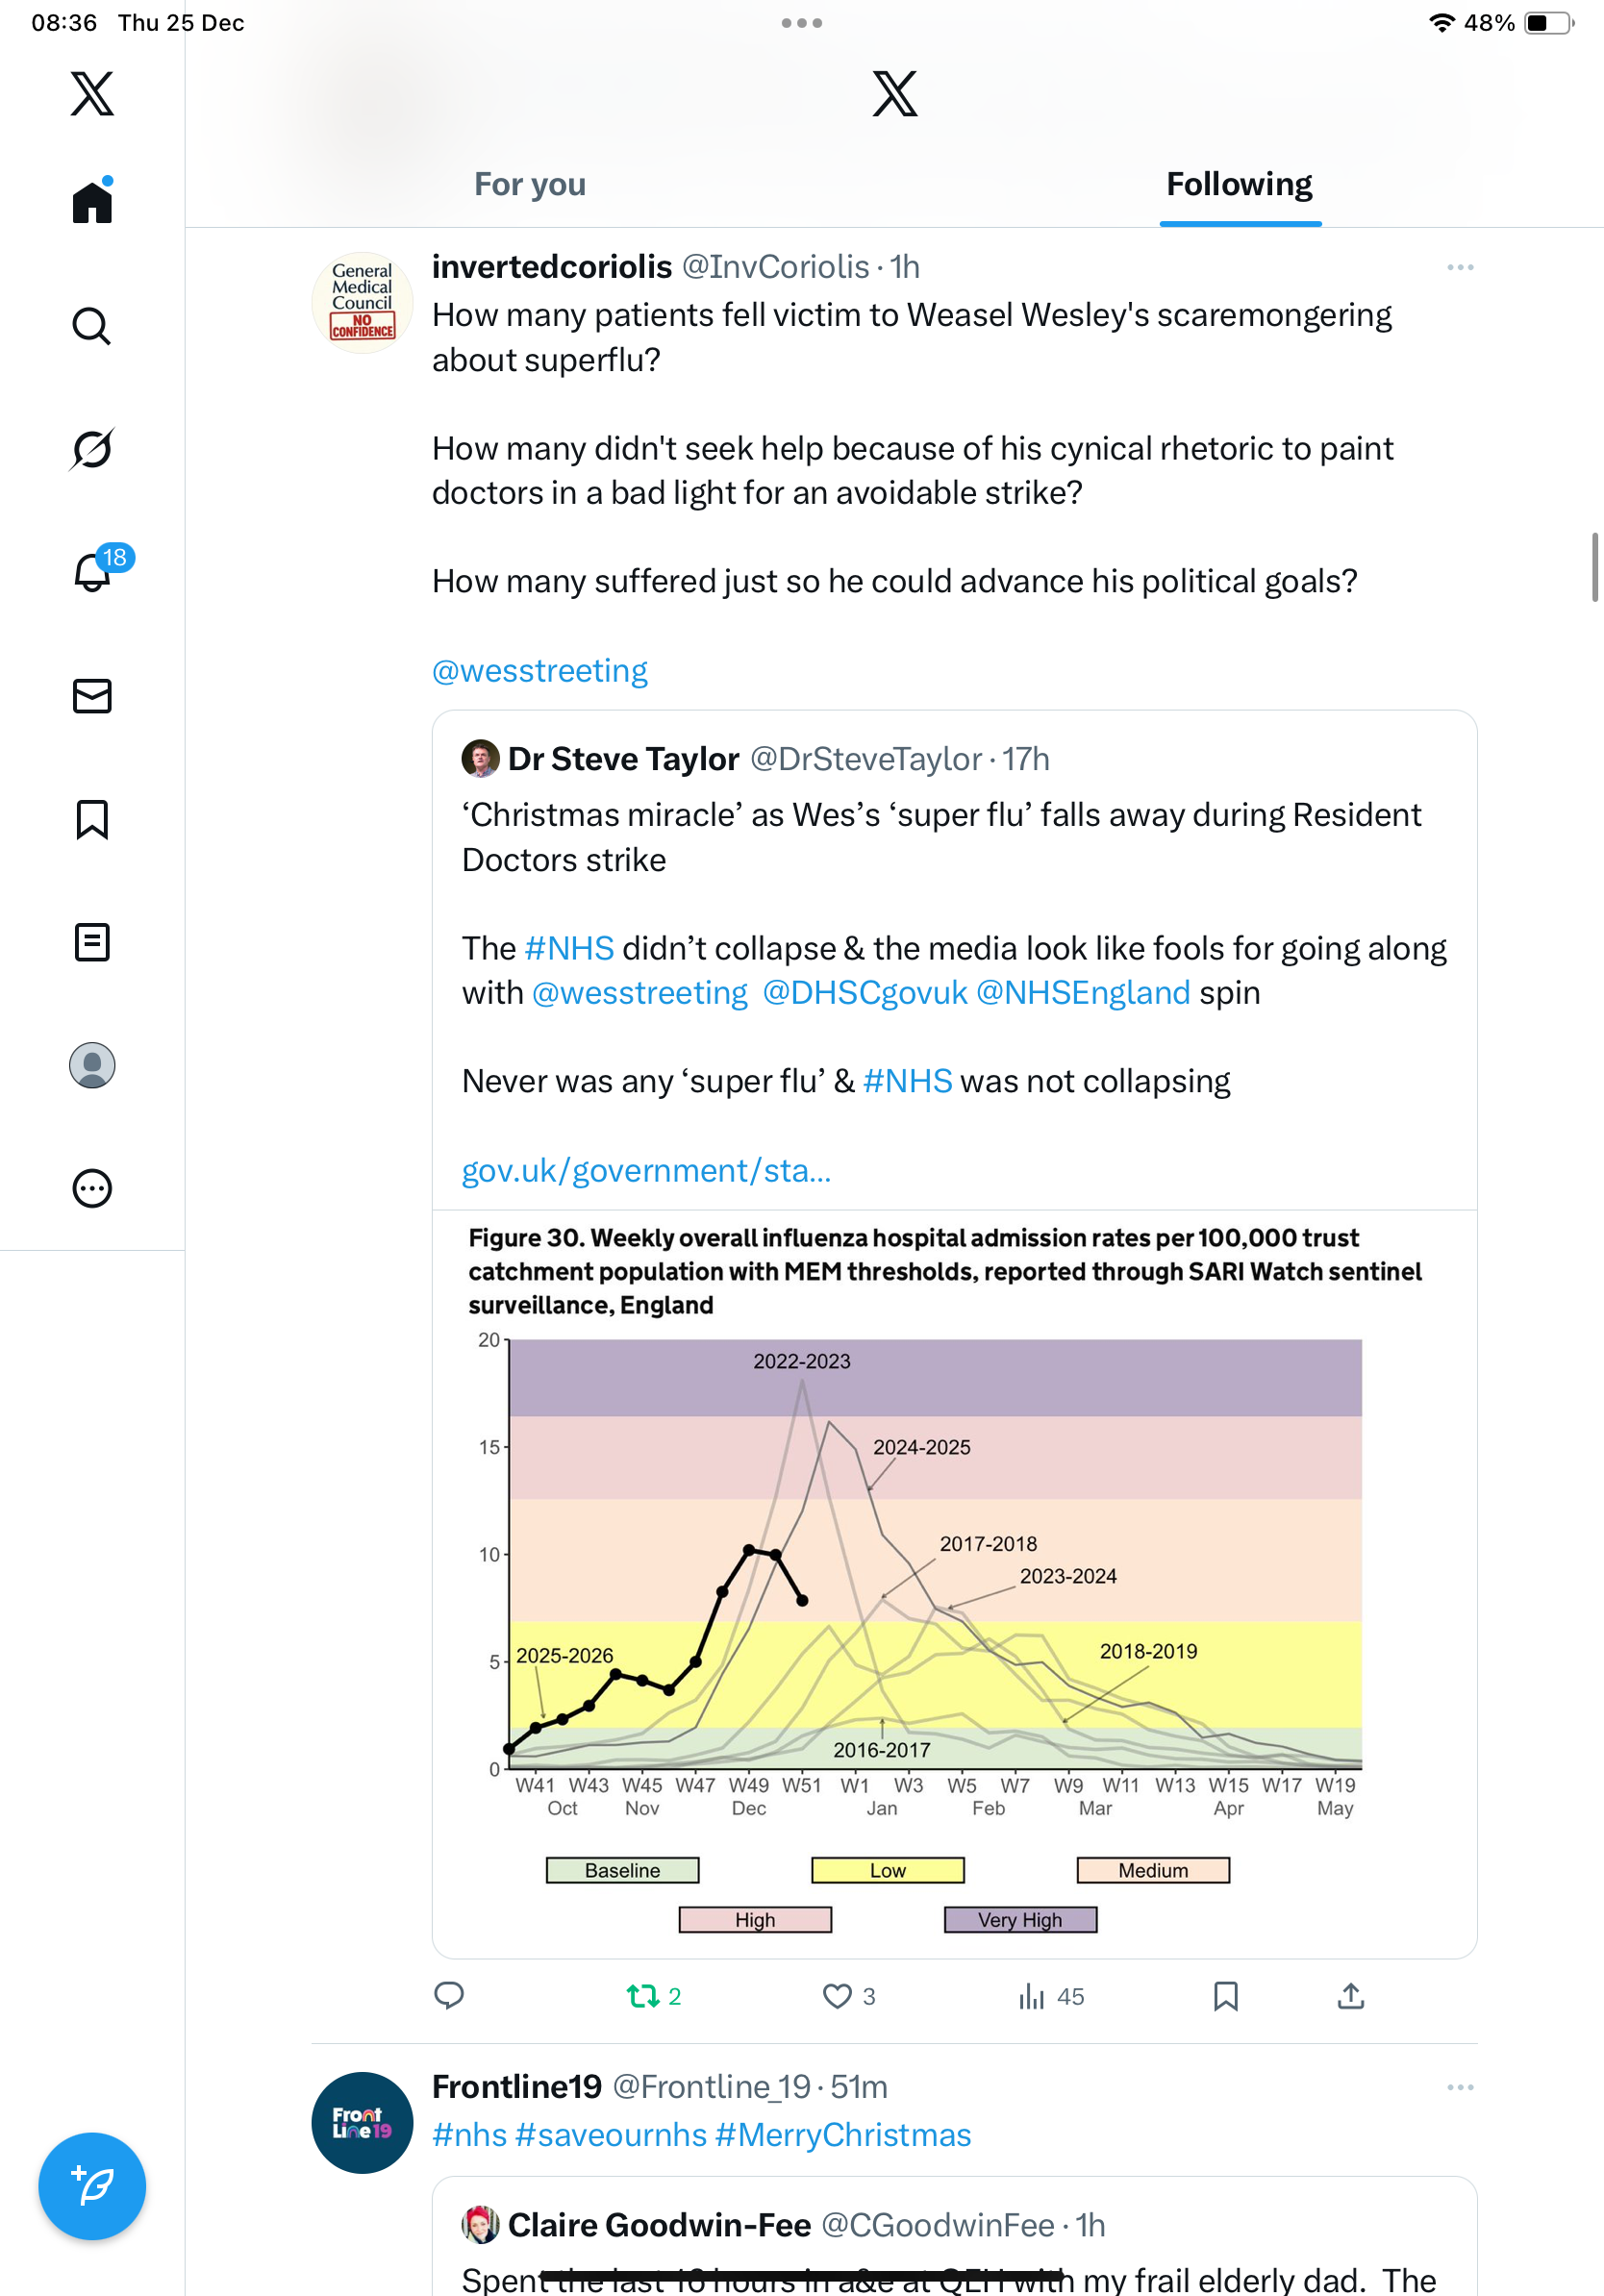Open the profile avatar in sidebar
Screen dimensions: 1604x2296
click(92, 1065)
